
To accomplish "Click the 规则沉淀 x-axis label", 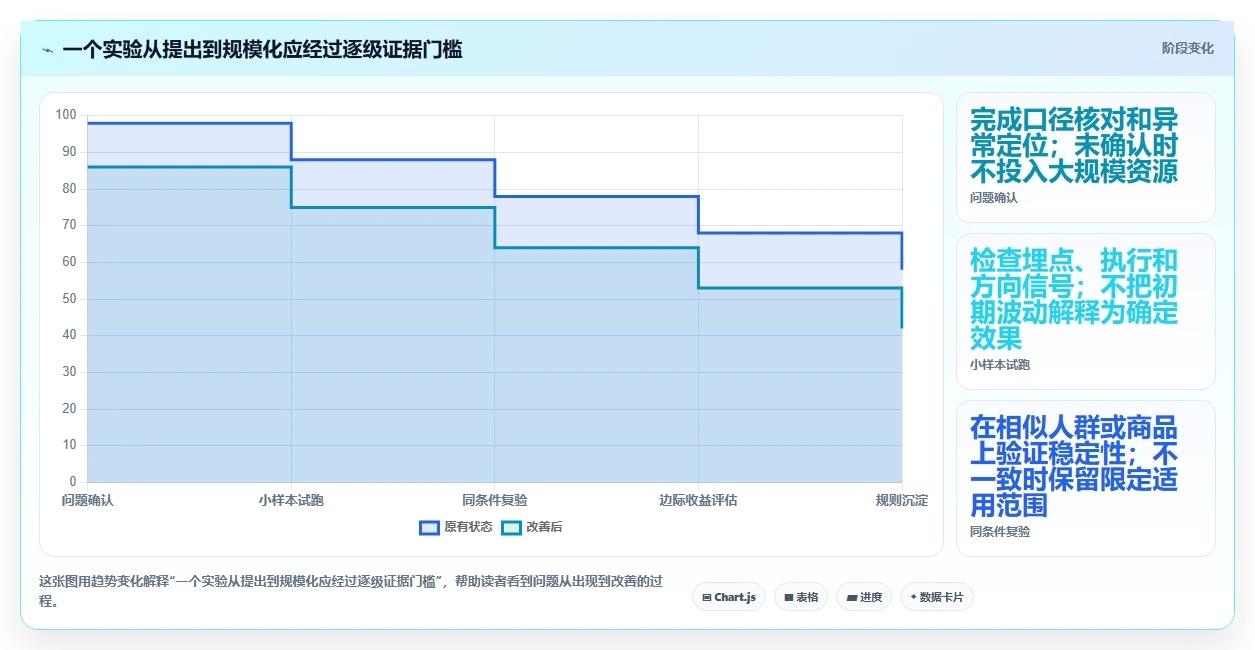I will coord(902,500).
